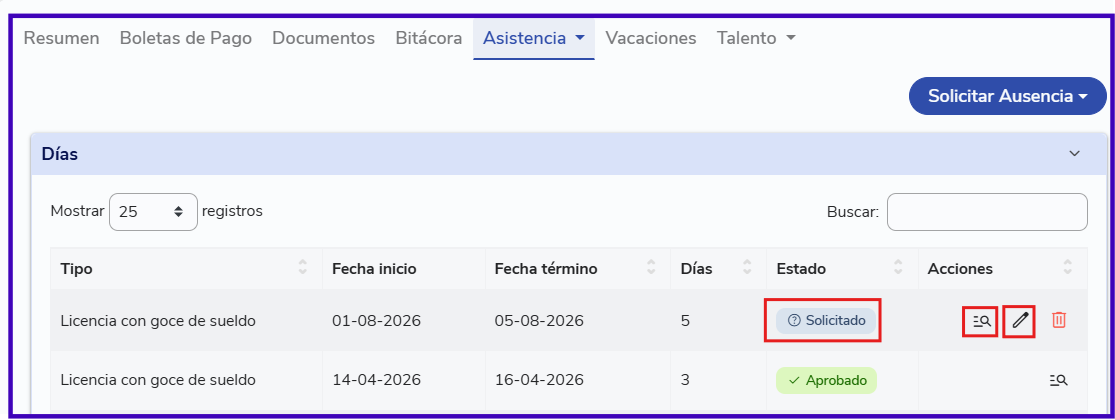View details of the Solicitado license row
This screenshot has width=1115, height=420.
981,321
